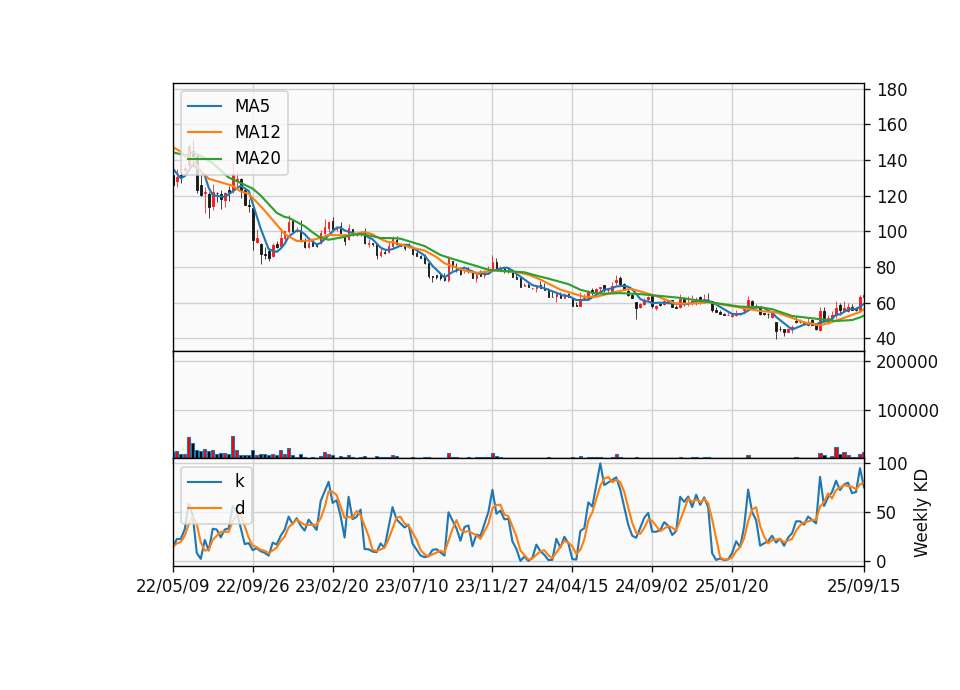960x690 pixels.
Task: Click the 24/04/15 date tick label
Action: tap(572, 586)
